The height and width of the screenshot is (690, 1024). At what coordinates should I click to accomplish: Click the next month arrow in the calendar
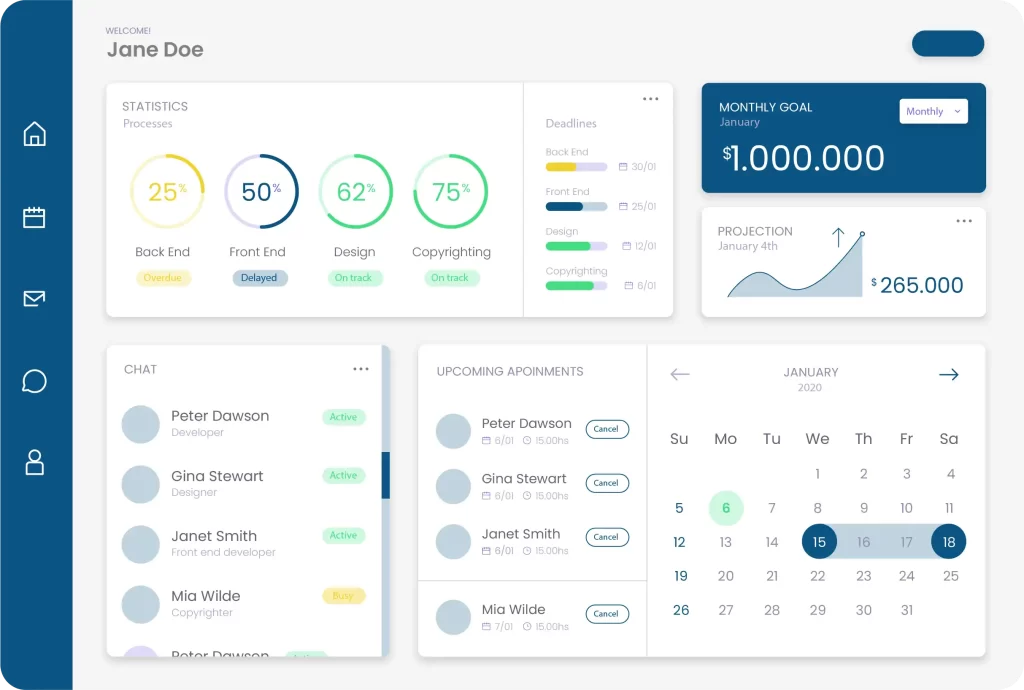[947, 374]
